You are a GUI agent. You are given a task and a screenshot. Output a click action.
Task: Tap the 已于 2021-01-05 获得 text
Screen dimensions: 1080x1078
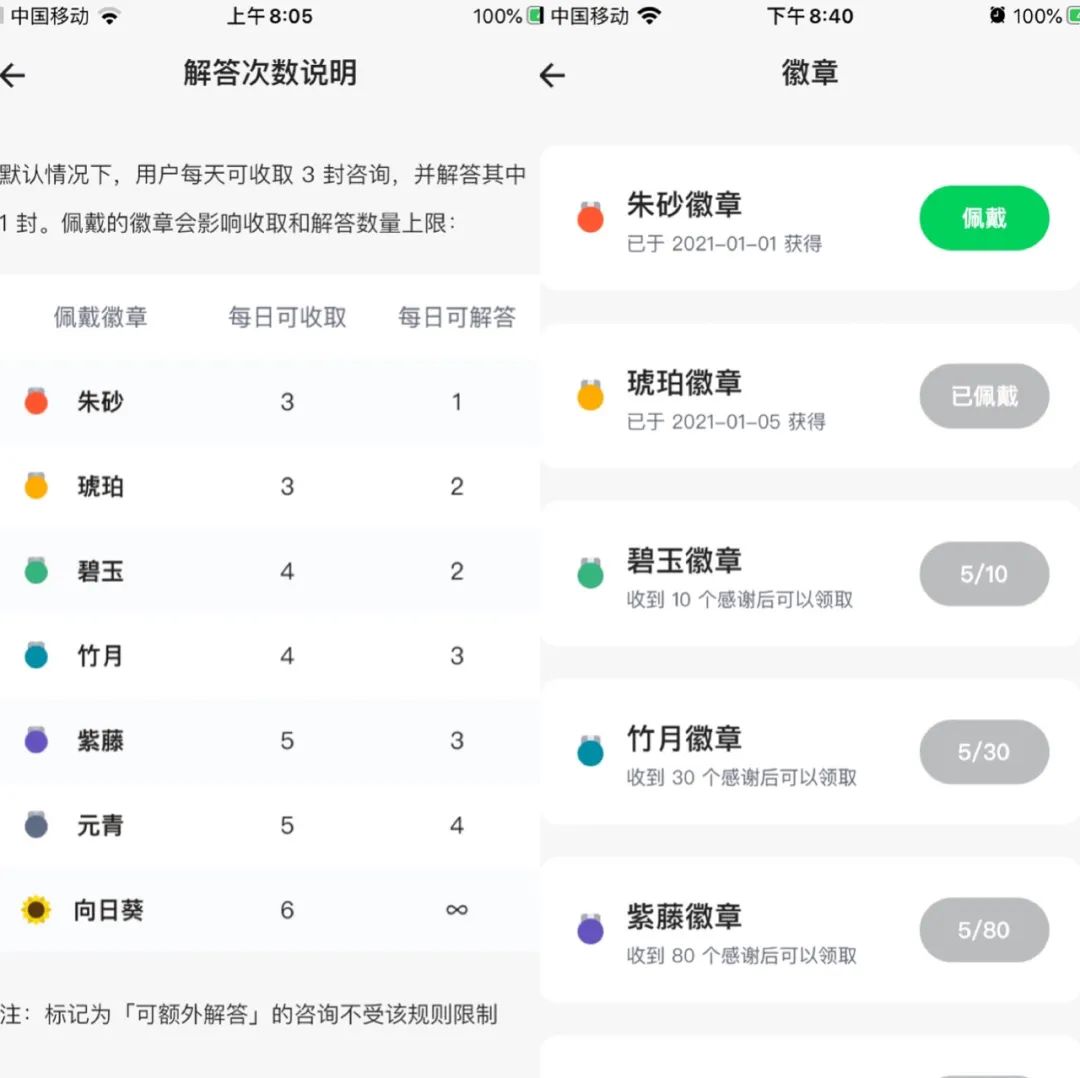[726, 422]
